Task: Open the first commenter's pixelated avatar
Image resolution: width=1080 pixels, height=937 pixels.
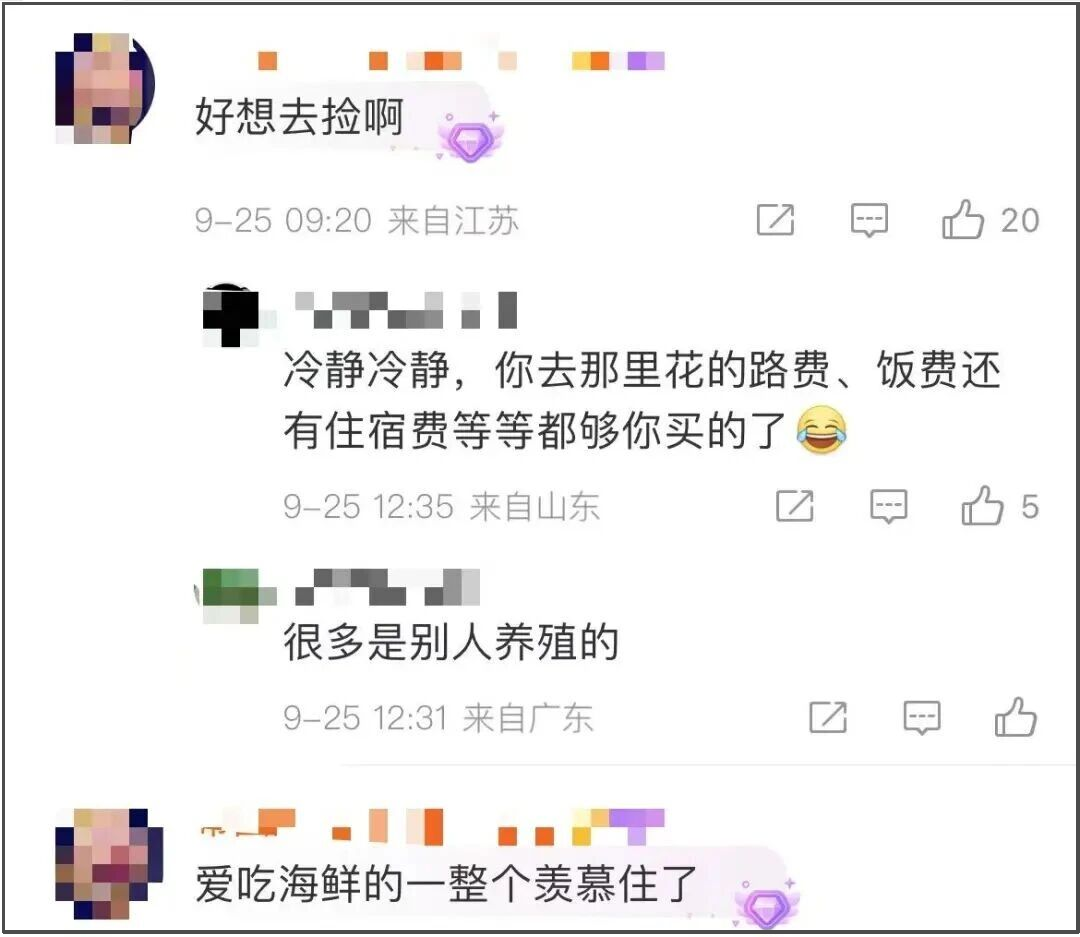Action: pyautogui.click(x=105, y=87)
